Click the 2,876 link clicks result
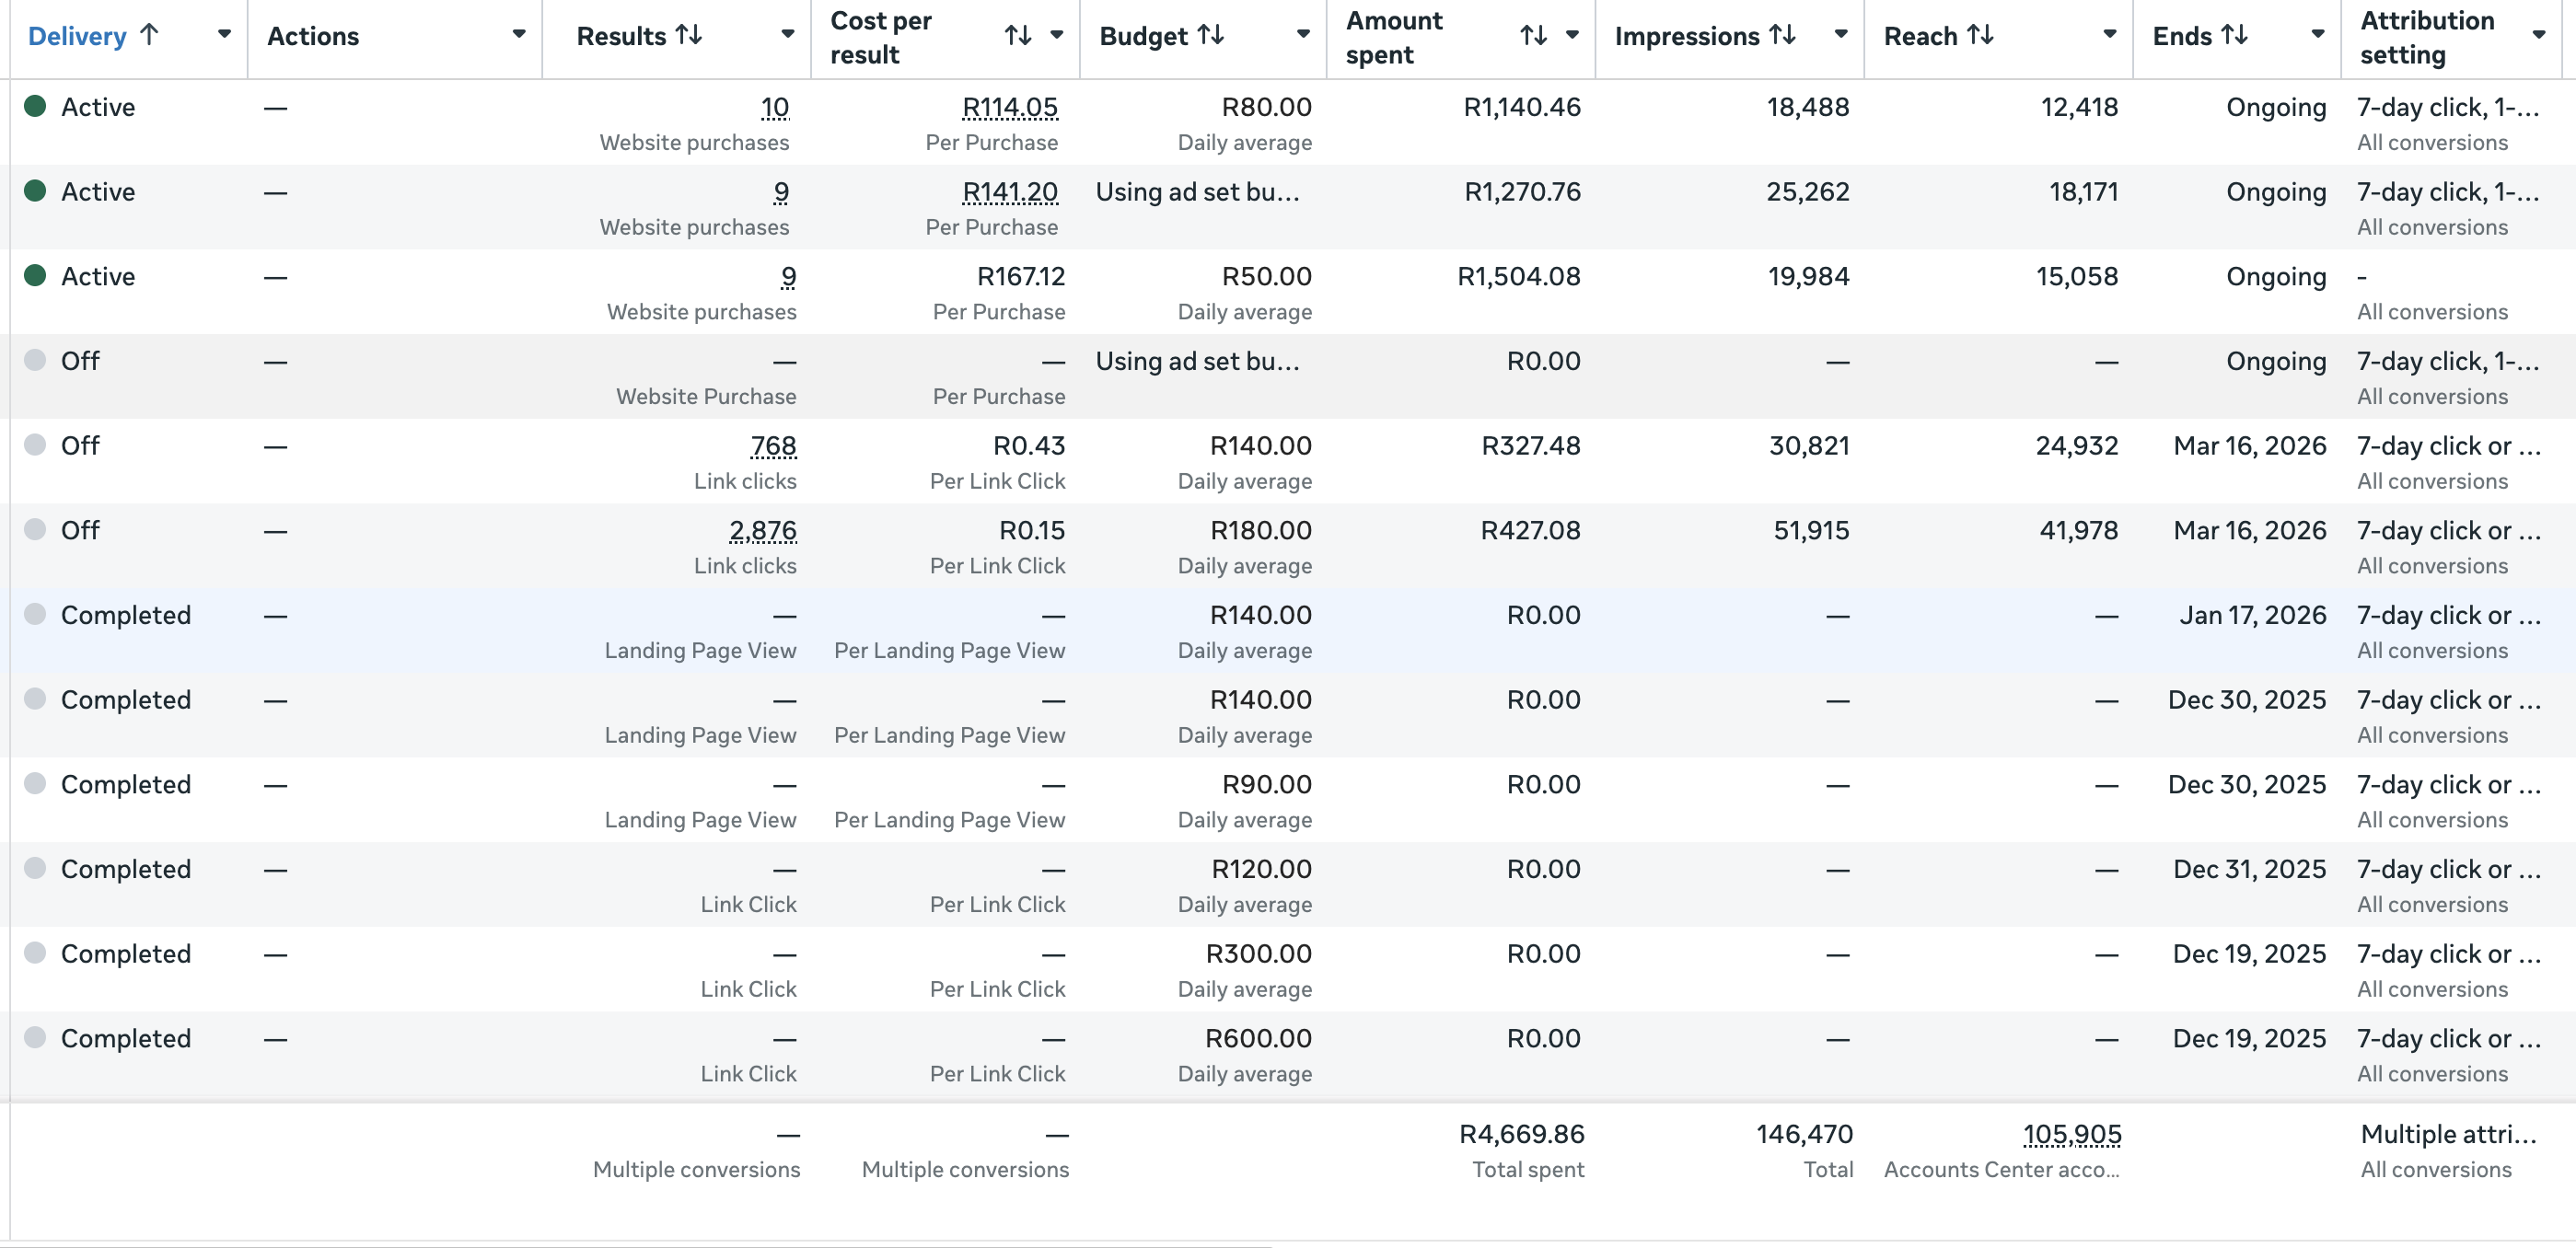 [x=762, y=530]
